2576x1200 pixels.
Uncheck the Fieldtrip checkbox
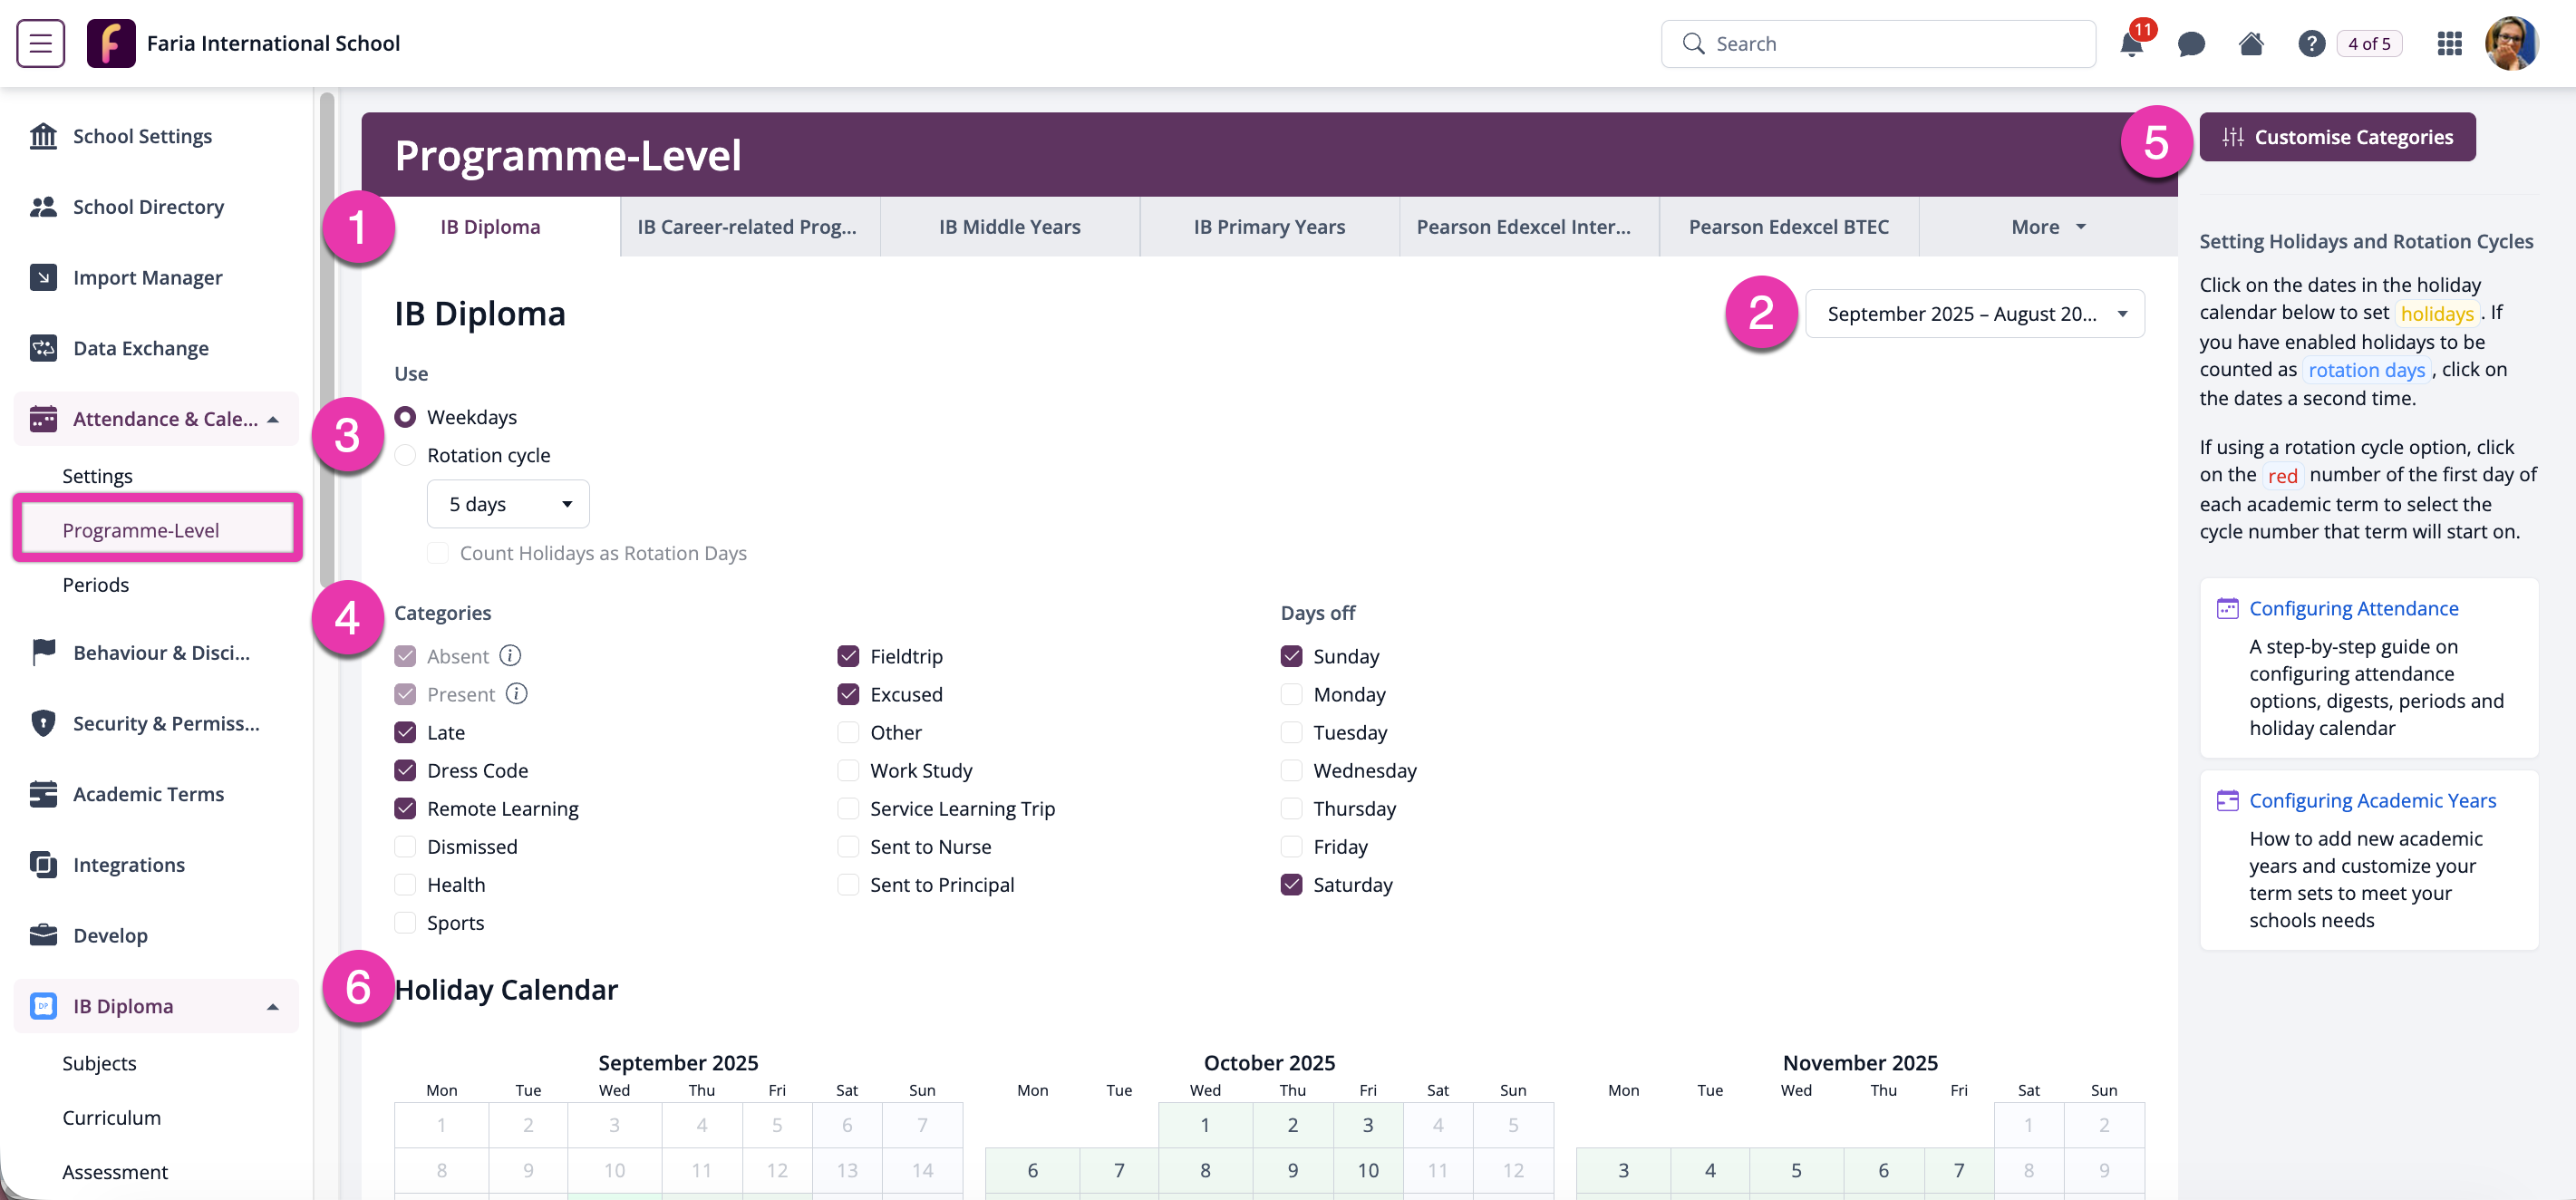[x=848, y=656]
